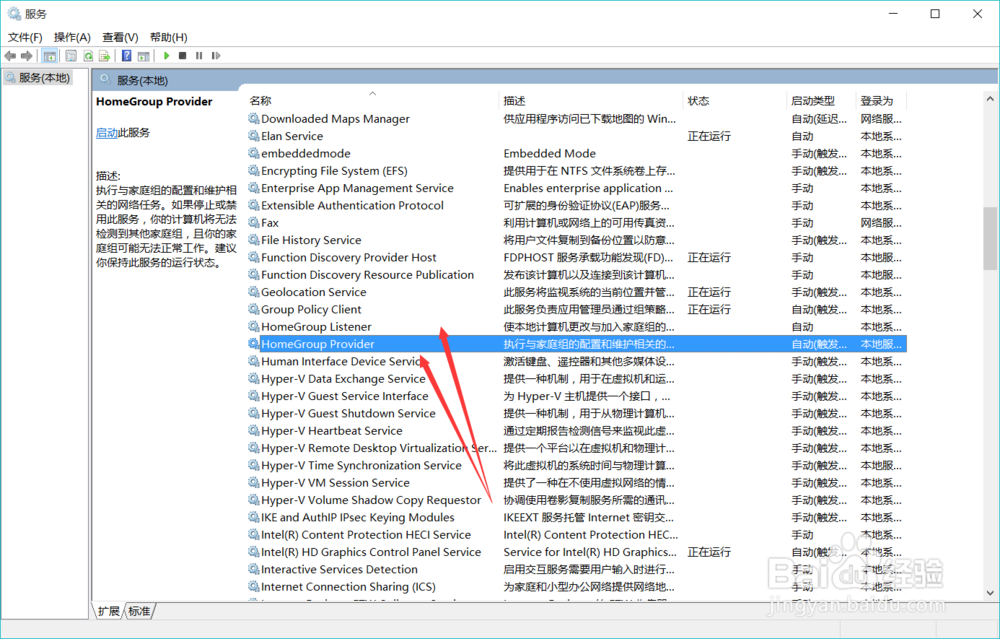
Task: Click the sort arrow above 名称 column
Action: tap(373, 91)
